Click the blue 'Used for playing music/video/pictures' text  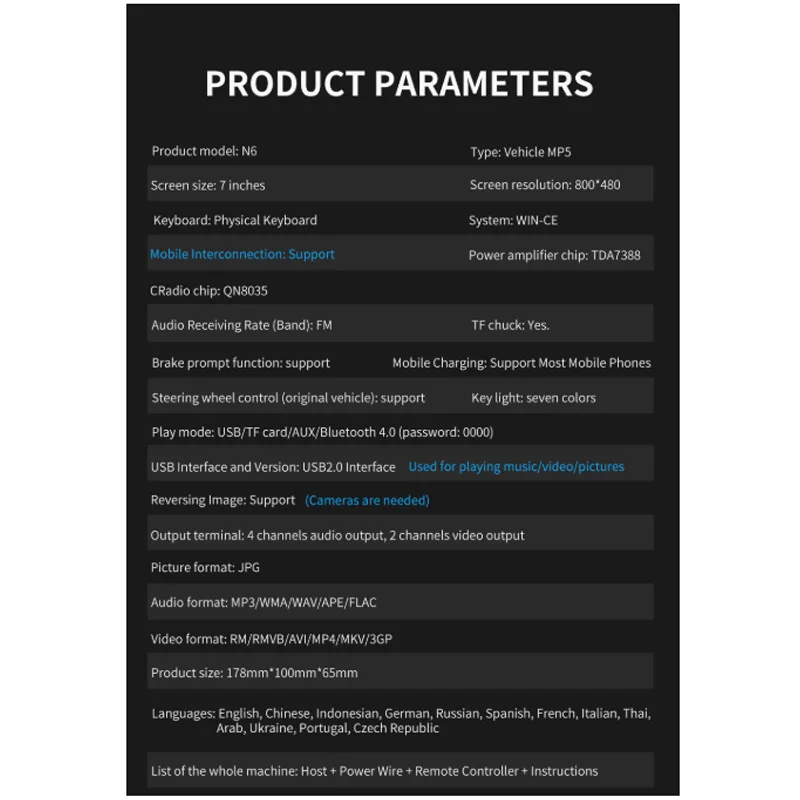click(516, 467)
